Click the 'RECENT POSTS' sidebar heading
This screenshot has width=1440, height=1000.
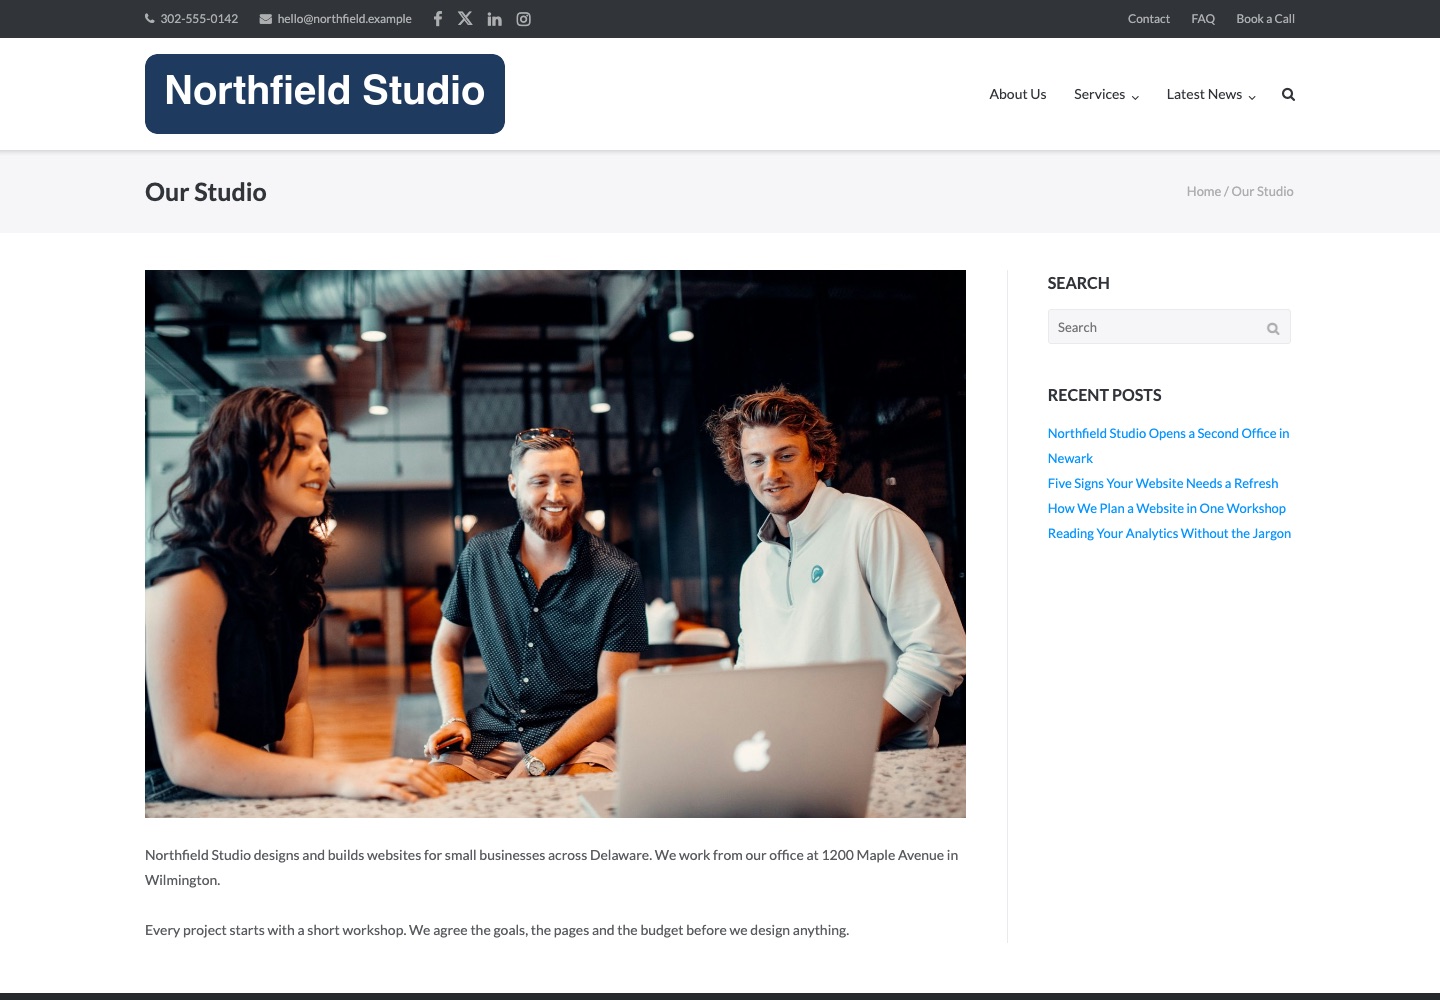(x=1104, y=395)
